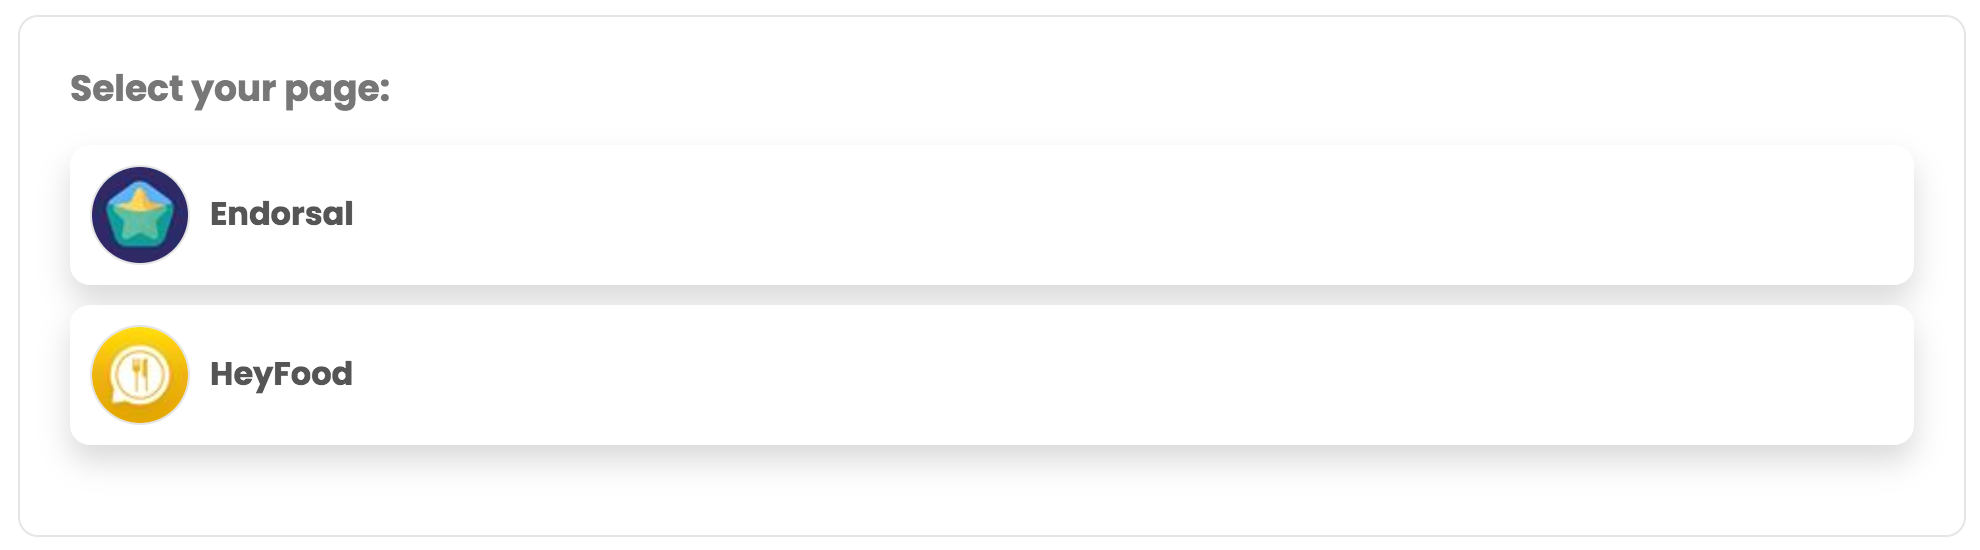This screenshot has height=550, width=1980.
Task: Select the Endorsal page option
Action: 990,215
